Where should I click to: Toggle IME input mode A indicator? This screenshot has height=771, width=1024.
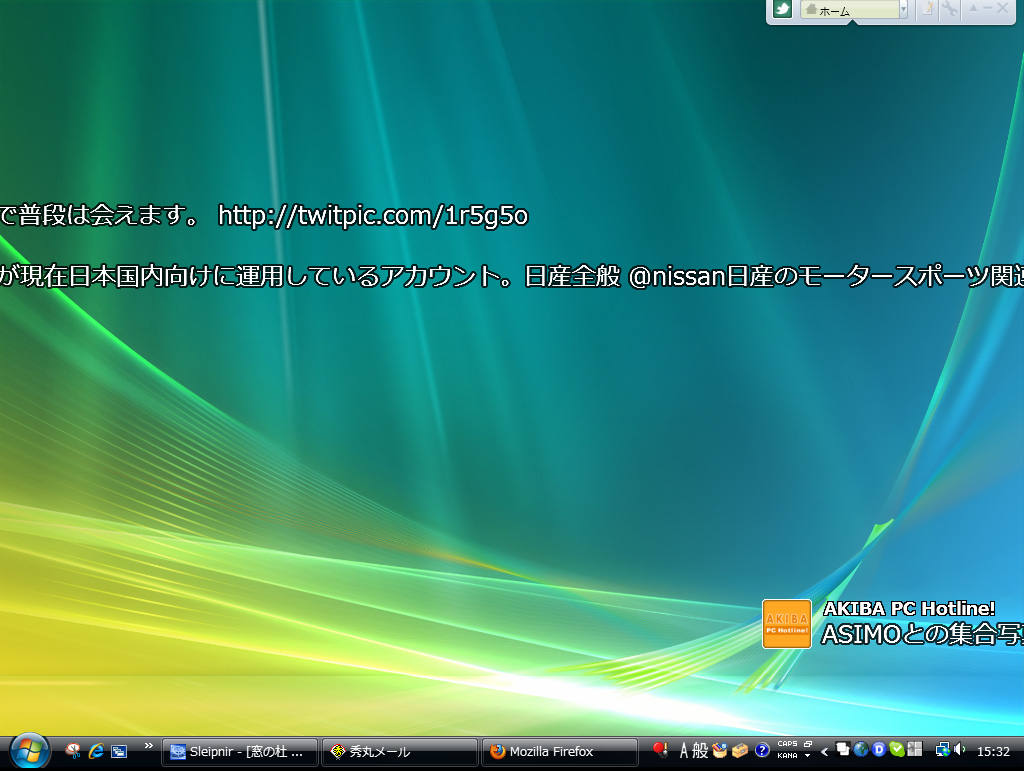coord(684,751)
